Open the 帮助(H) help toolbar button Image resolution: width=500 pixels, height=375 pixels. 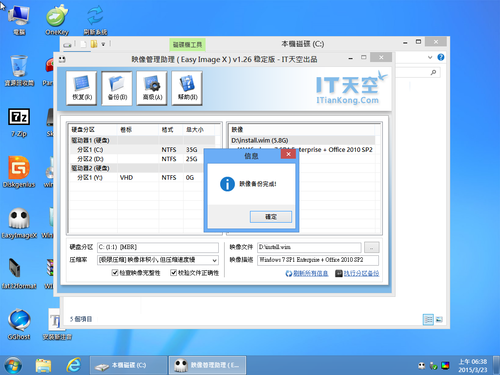187,88
